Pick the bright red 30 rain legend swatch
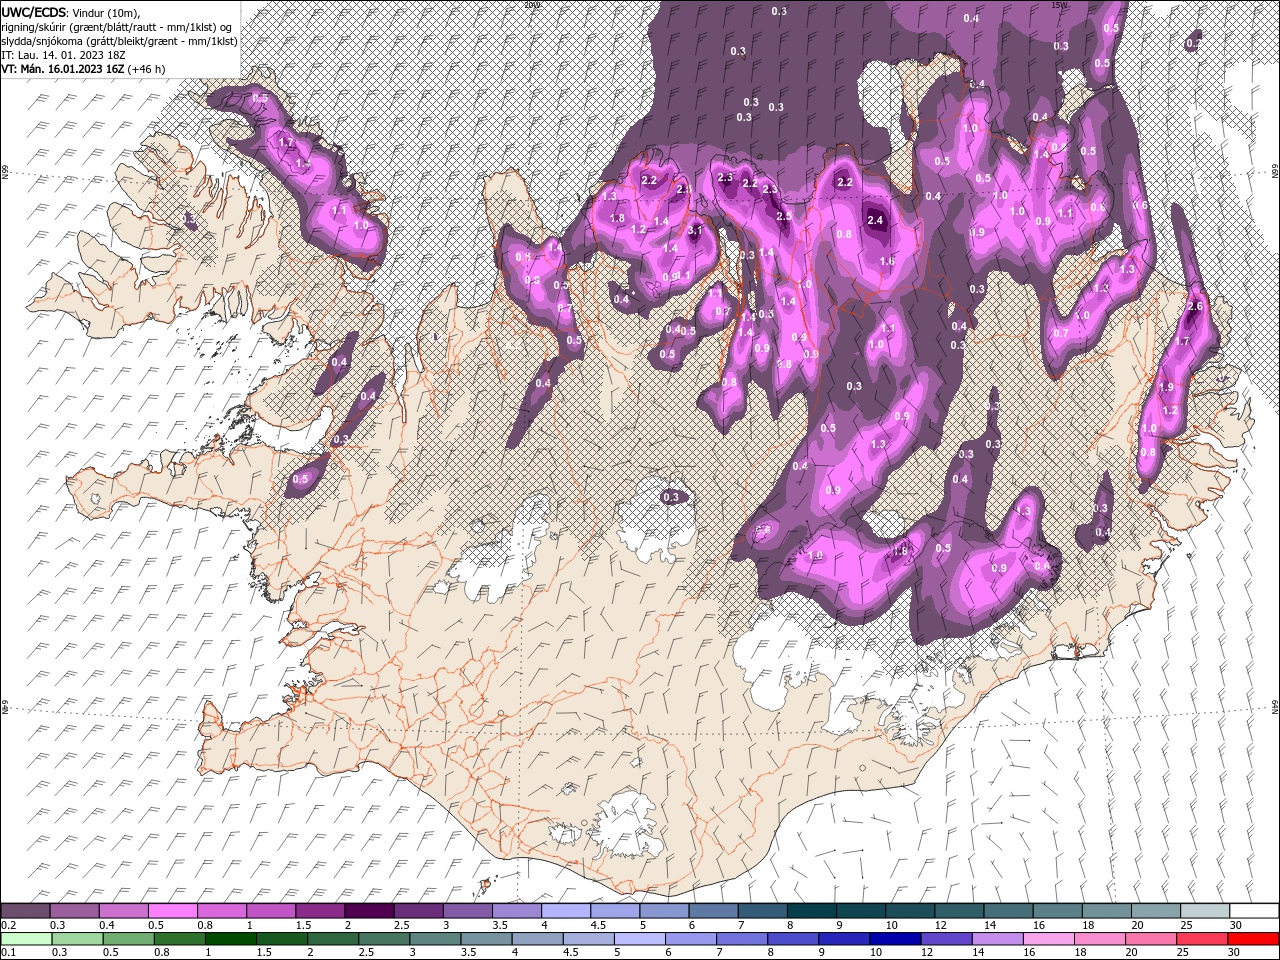The width and height of the screenshot is (1280, 960). tap(1253, 939)
